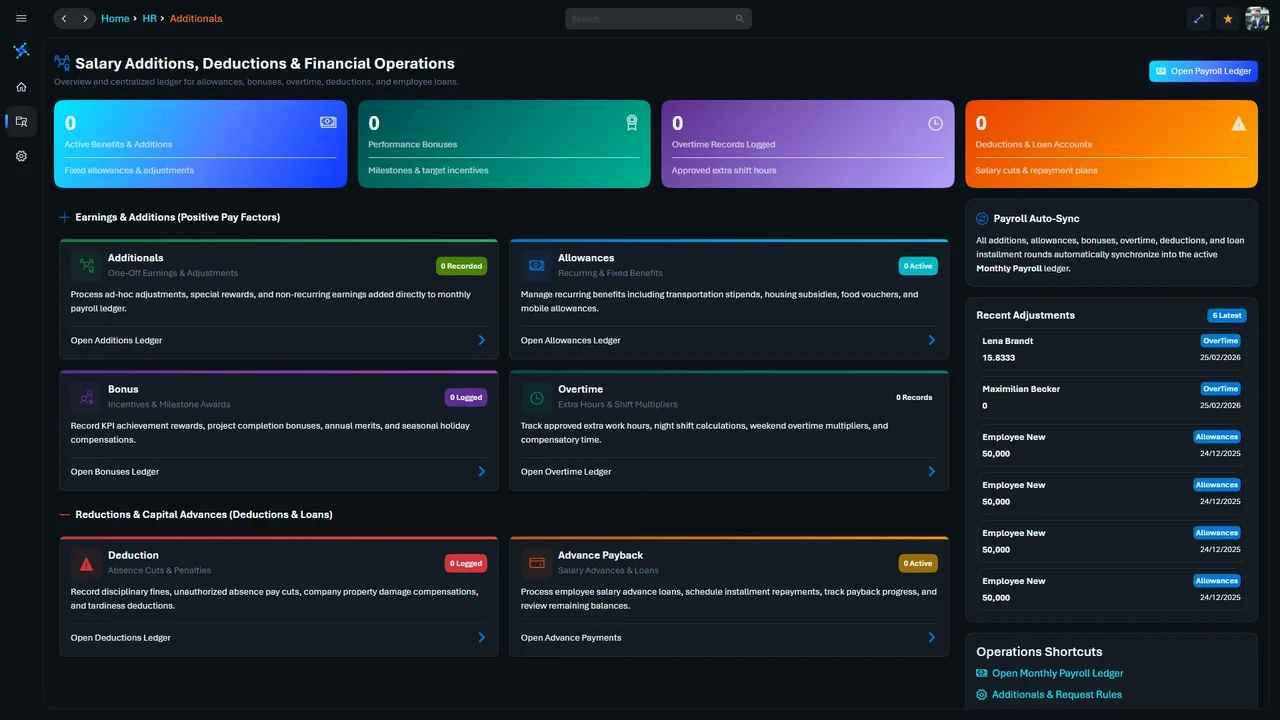The width and height of the screenshot is (1280, 720).
Task: Select the Overtime Records Logged card
Action: click(x=808, y=144)
